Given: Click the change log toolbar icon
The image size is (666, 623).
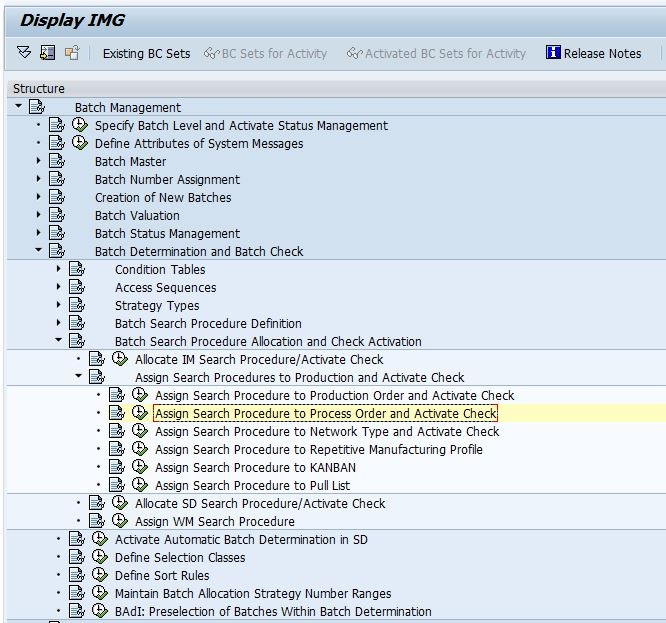Looking at the screenshot, I should (x=72, y=53).
